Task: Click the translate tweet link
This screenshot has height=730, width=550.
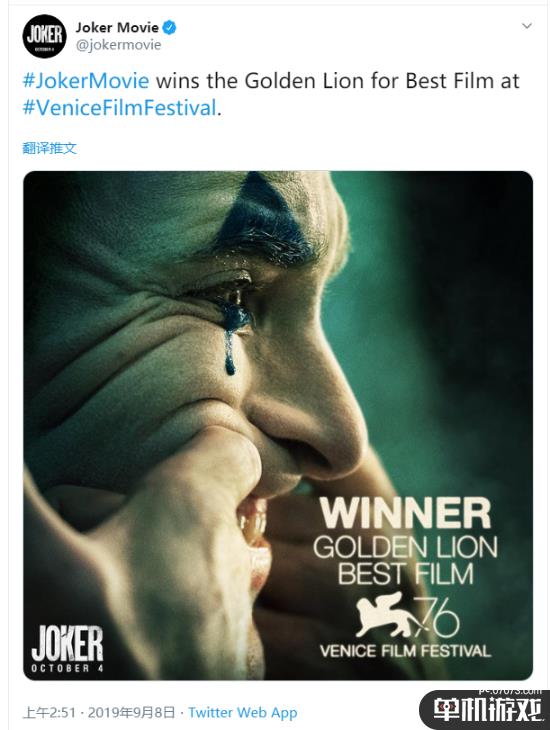Action: click(x=49, y=149)
